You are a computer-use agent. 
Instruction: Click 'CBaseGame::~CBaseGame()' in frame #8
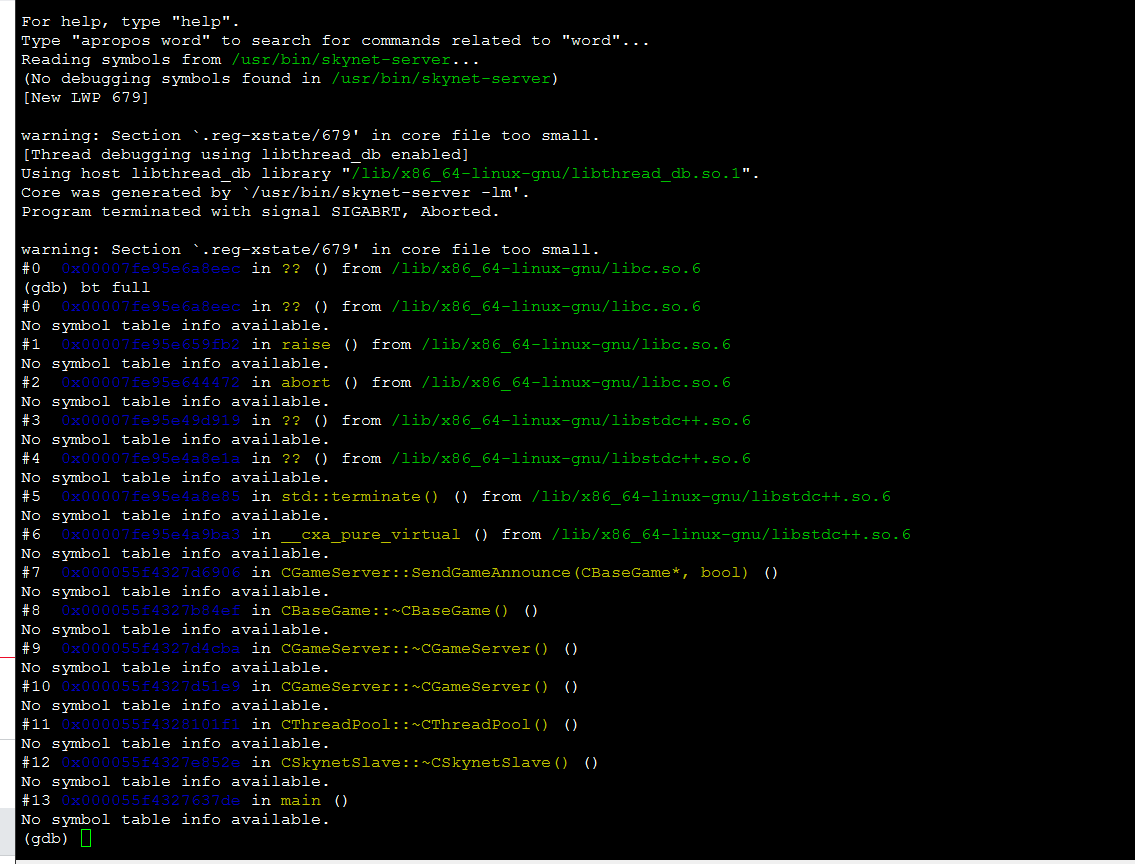click(395, 610)
